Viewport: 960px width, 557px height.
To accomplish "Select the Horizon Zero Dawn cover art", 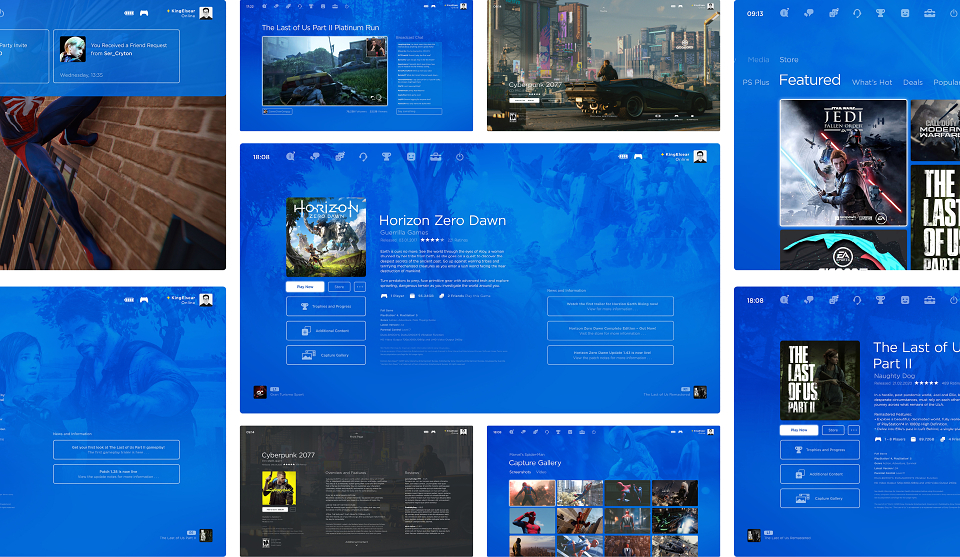I will tap(326, 237).
